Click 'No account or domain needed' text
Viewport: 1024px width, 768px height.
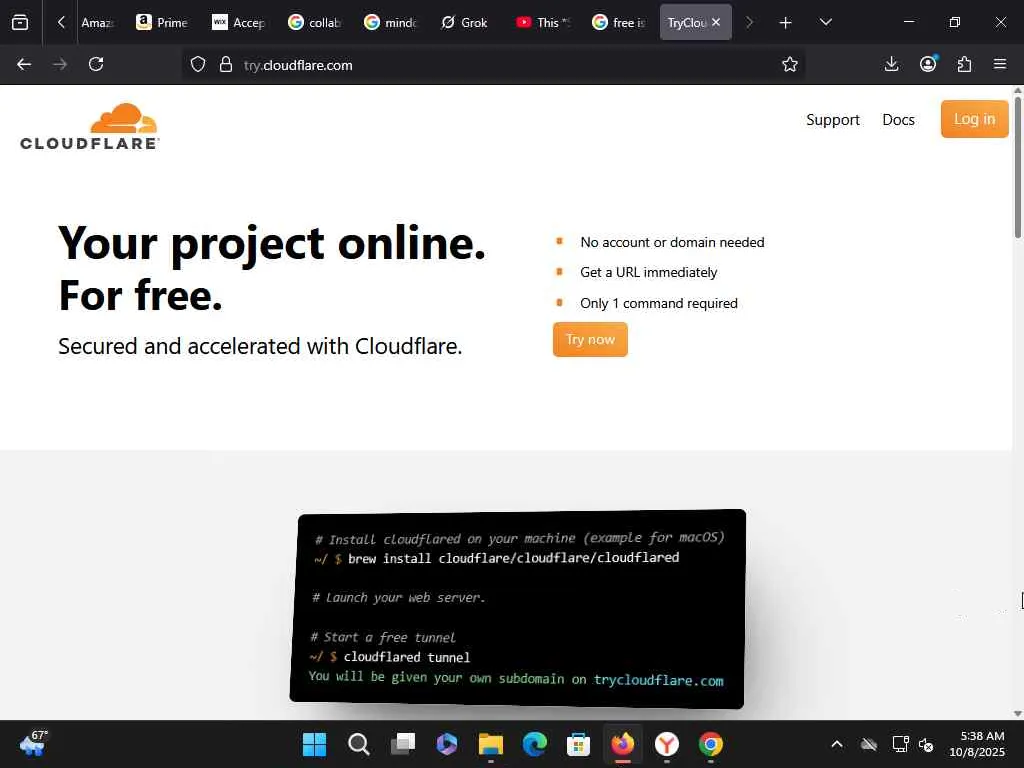click(x=672, y=242)
